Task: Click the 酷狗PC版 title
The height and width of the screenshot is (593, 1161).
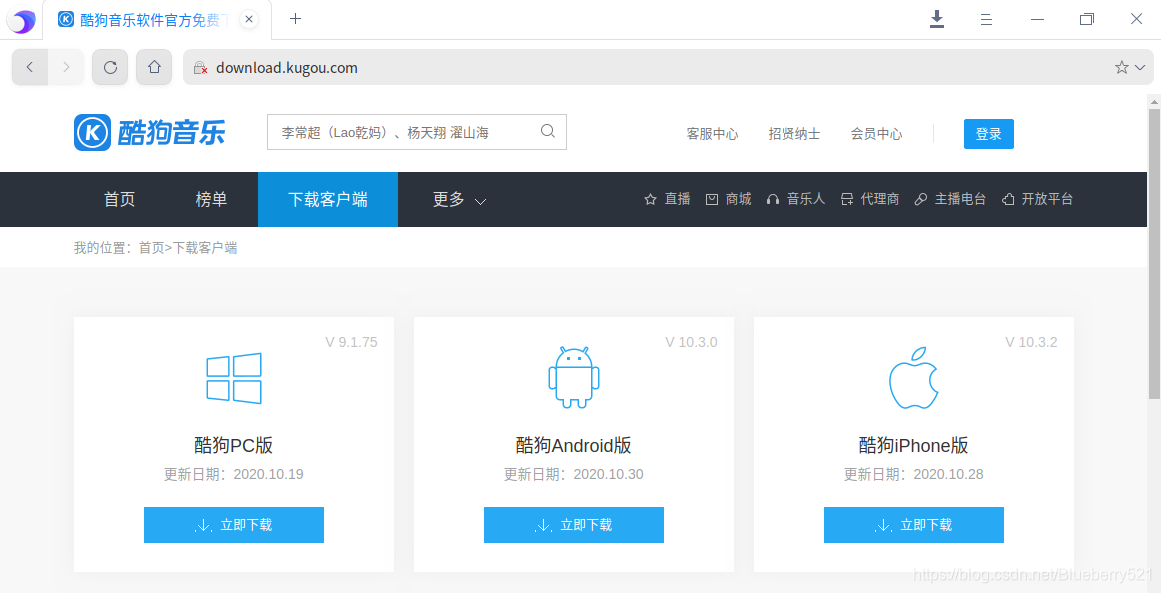Action: click(x=234, y=446)
